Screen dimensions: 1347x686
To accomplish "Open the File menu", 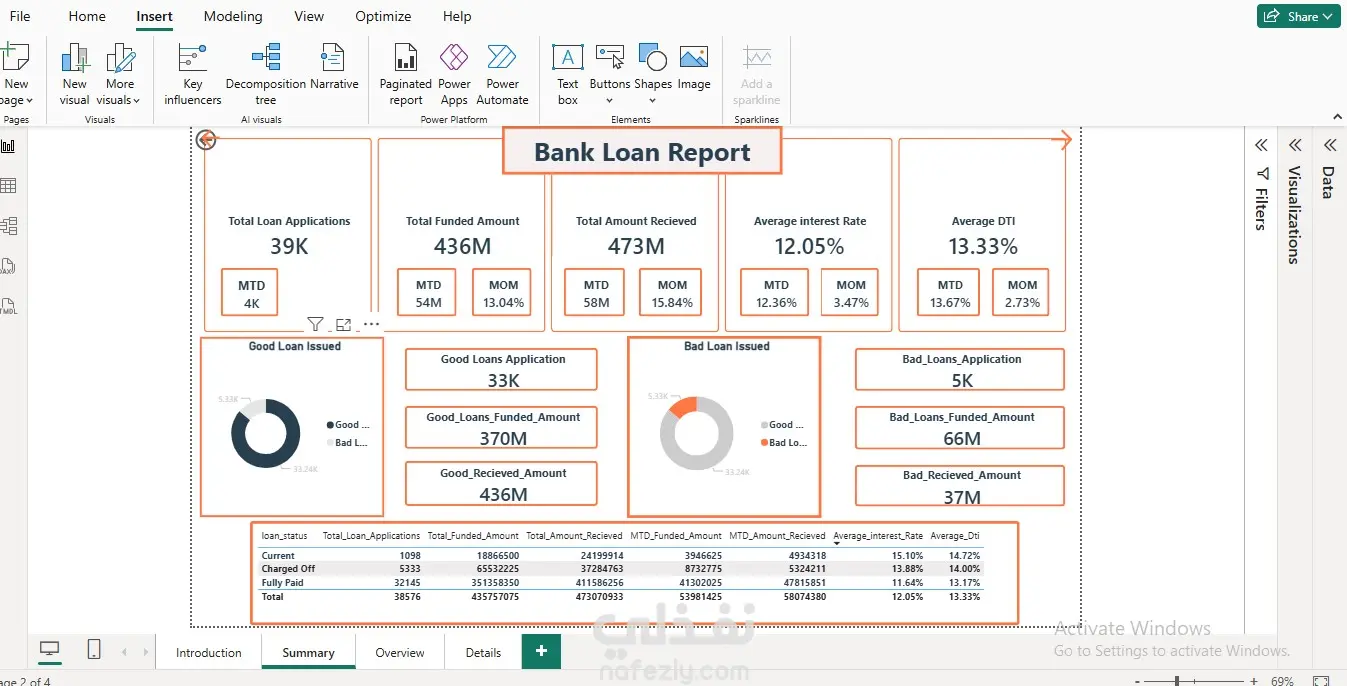I will 20,16.
